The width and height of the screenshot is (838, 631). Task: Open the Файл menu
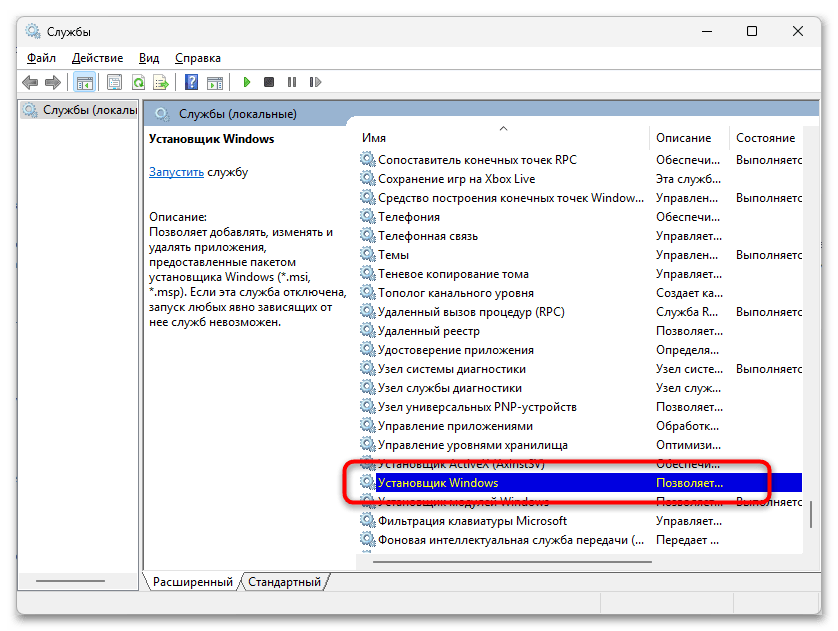point(41,58)
